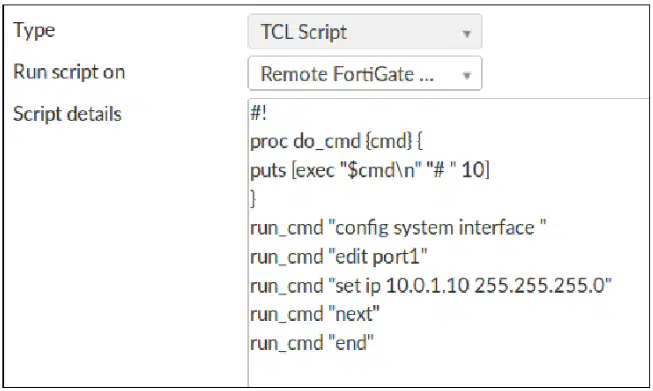The height and width of the screenshot is (391, 653).
Task: Click the closing brace line in the script
Action: tap(253, 198)
